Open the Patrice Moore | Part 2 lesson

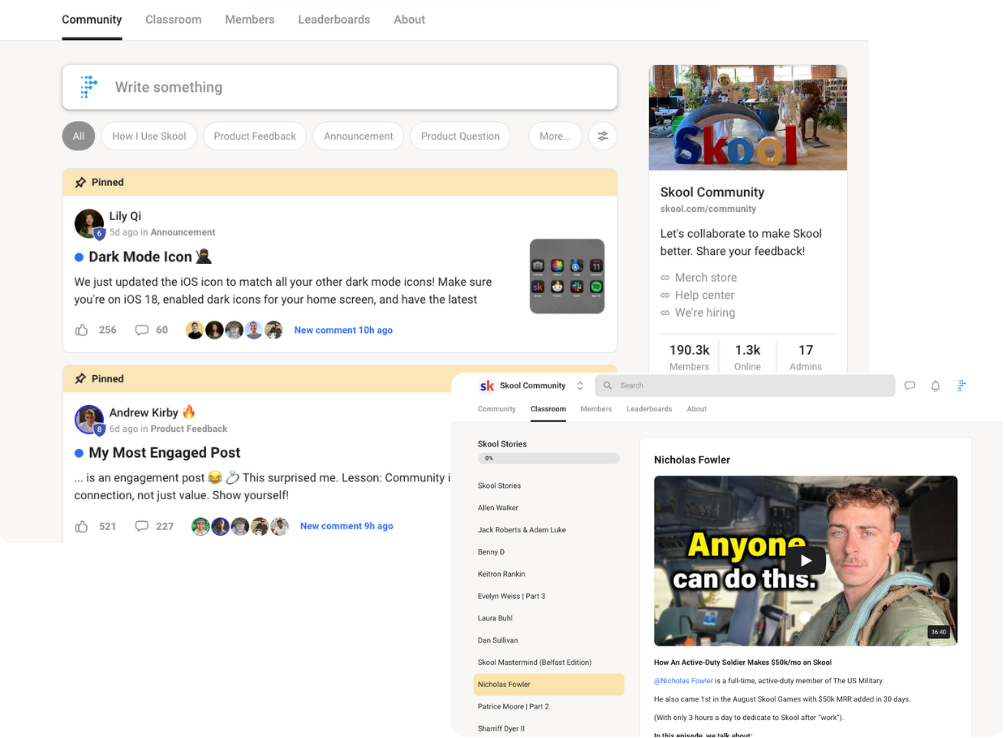514,707
